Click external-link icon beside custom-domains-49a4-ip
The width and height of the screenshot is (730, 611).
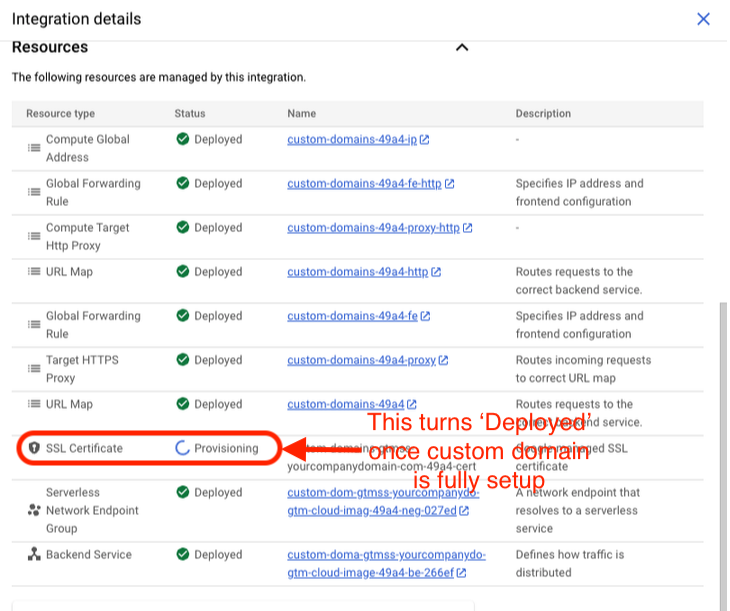(x=425, y=140)
